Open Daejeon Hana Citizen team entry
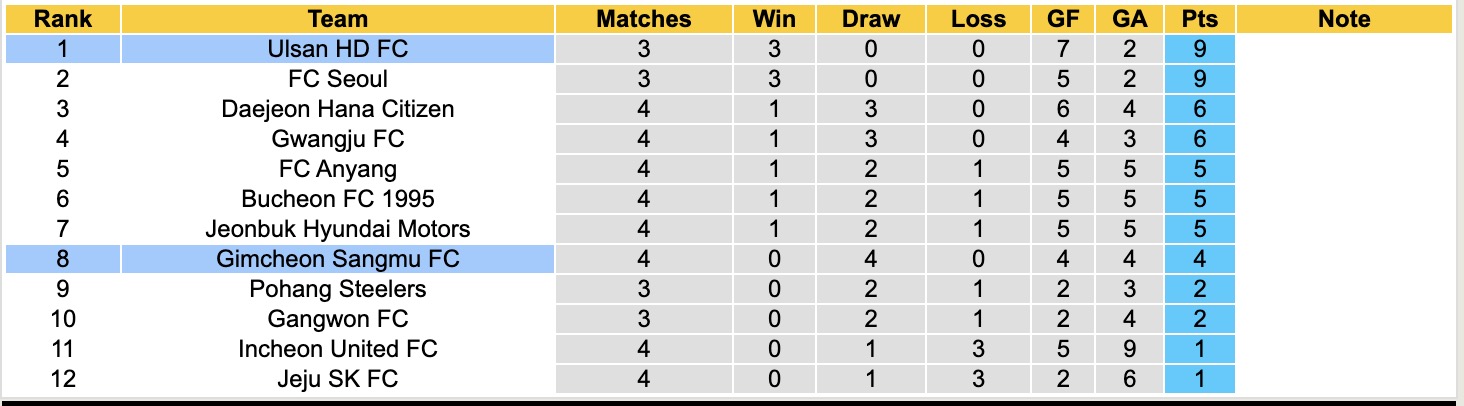 click(x=338, y=109)
